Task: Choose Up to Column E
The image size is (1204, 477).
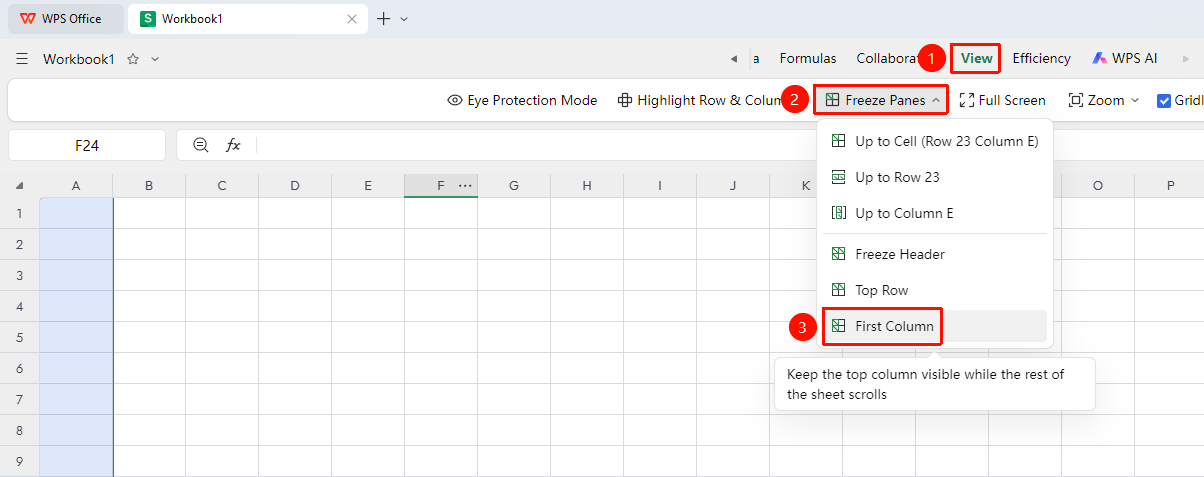Action: coord(935,213)
